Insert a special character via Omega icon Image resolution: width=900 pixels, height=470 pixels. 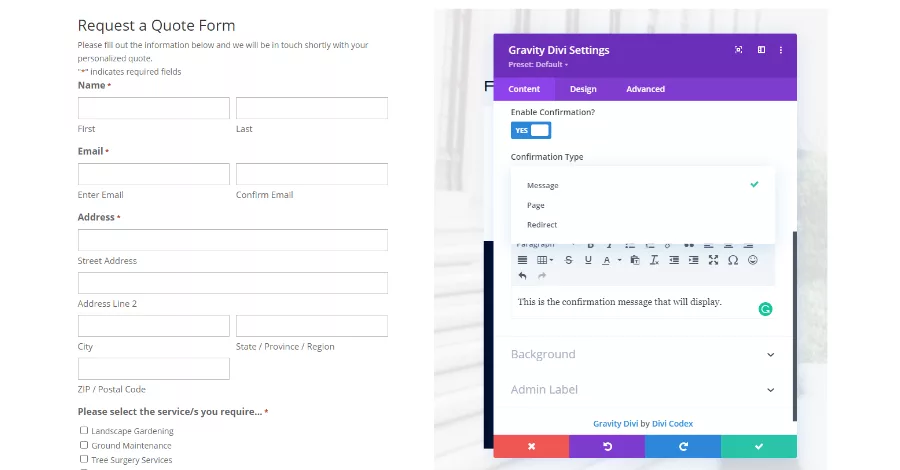pyautogui.click(x=733, y=260)
